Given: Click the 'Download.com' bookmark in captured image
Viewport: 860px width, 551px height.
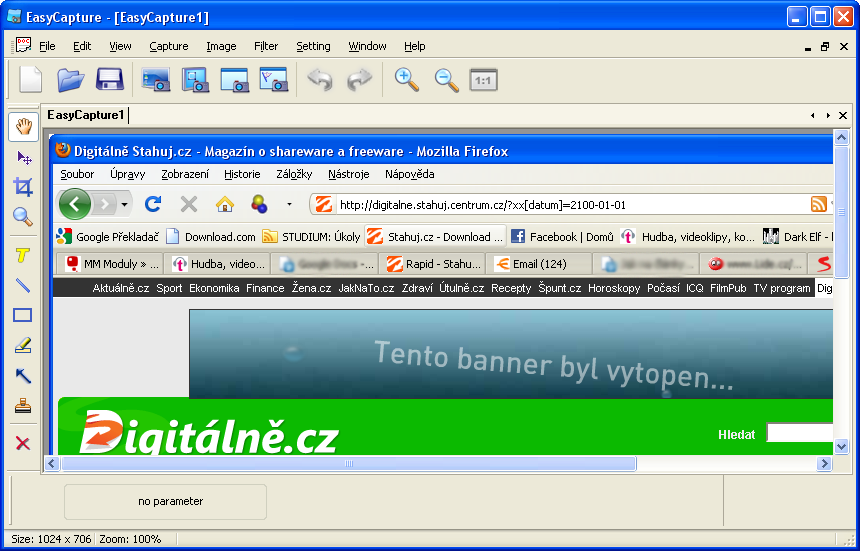Looking at the screenshot, I should (211, 237).
